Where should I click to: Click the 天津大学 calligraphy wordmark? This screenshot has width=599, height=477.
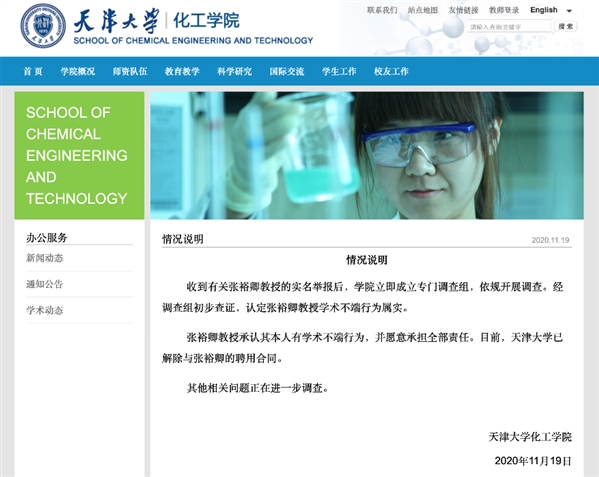(x=116, y=21)
